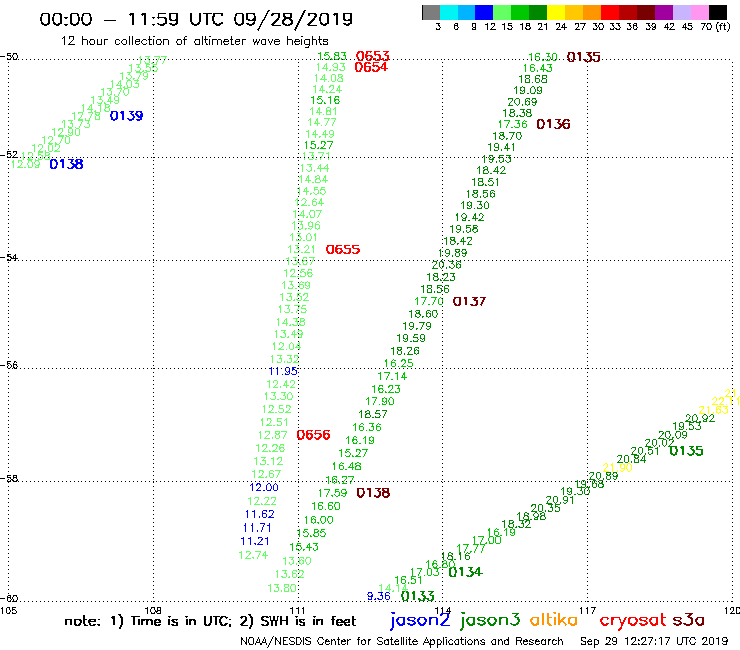Image resolution: width=740 pixels, height=650 pixels.
Task: Select the yellow legend swatch near 24 ft
Action: (x=556, y=12)
